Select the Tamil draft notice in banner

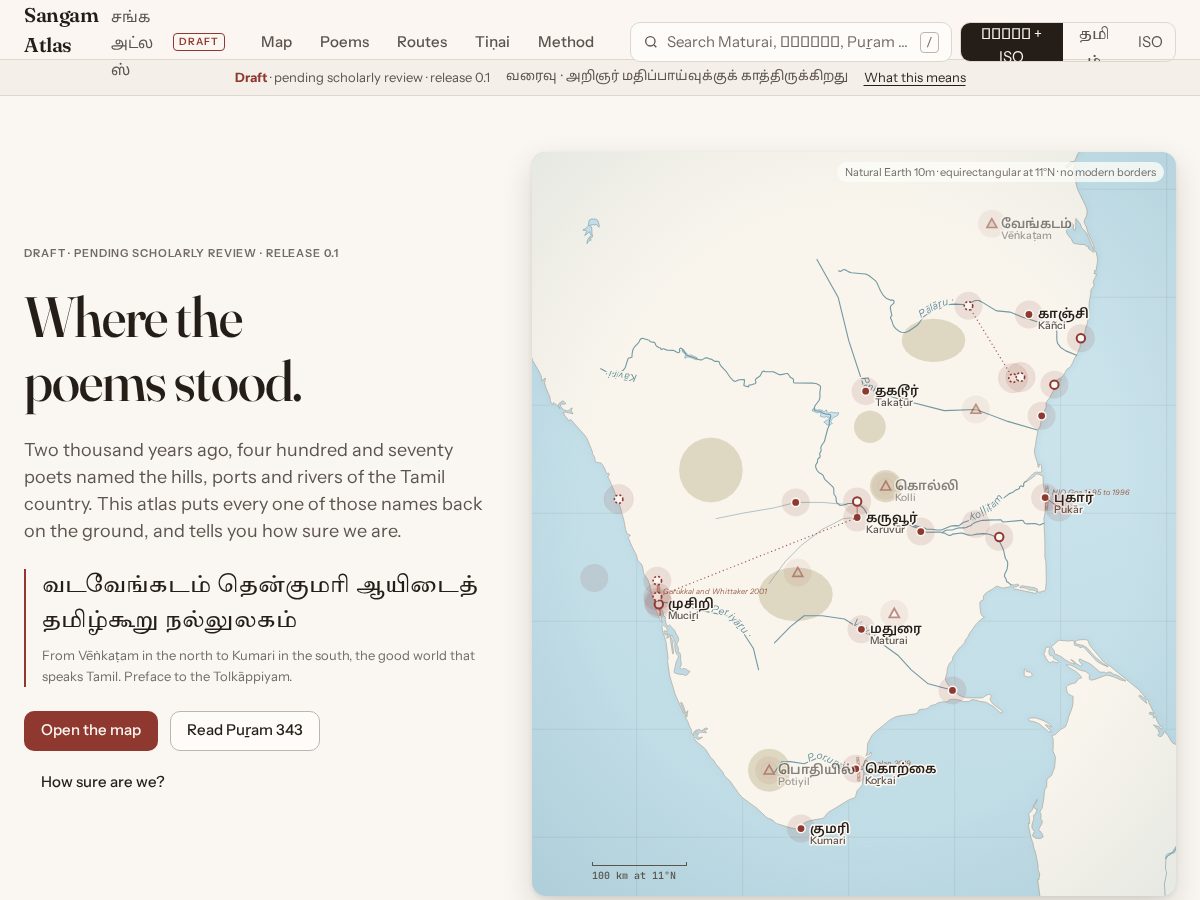point(676,77)
